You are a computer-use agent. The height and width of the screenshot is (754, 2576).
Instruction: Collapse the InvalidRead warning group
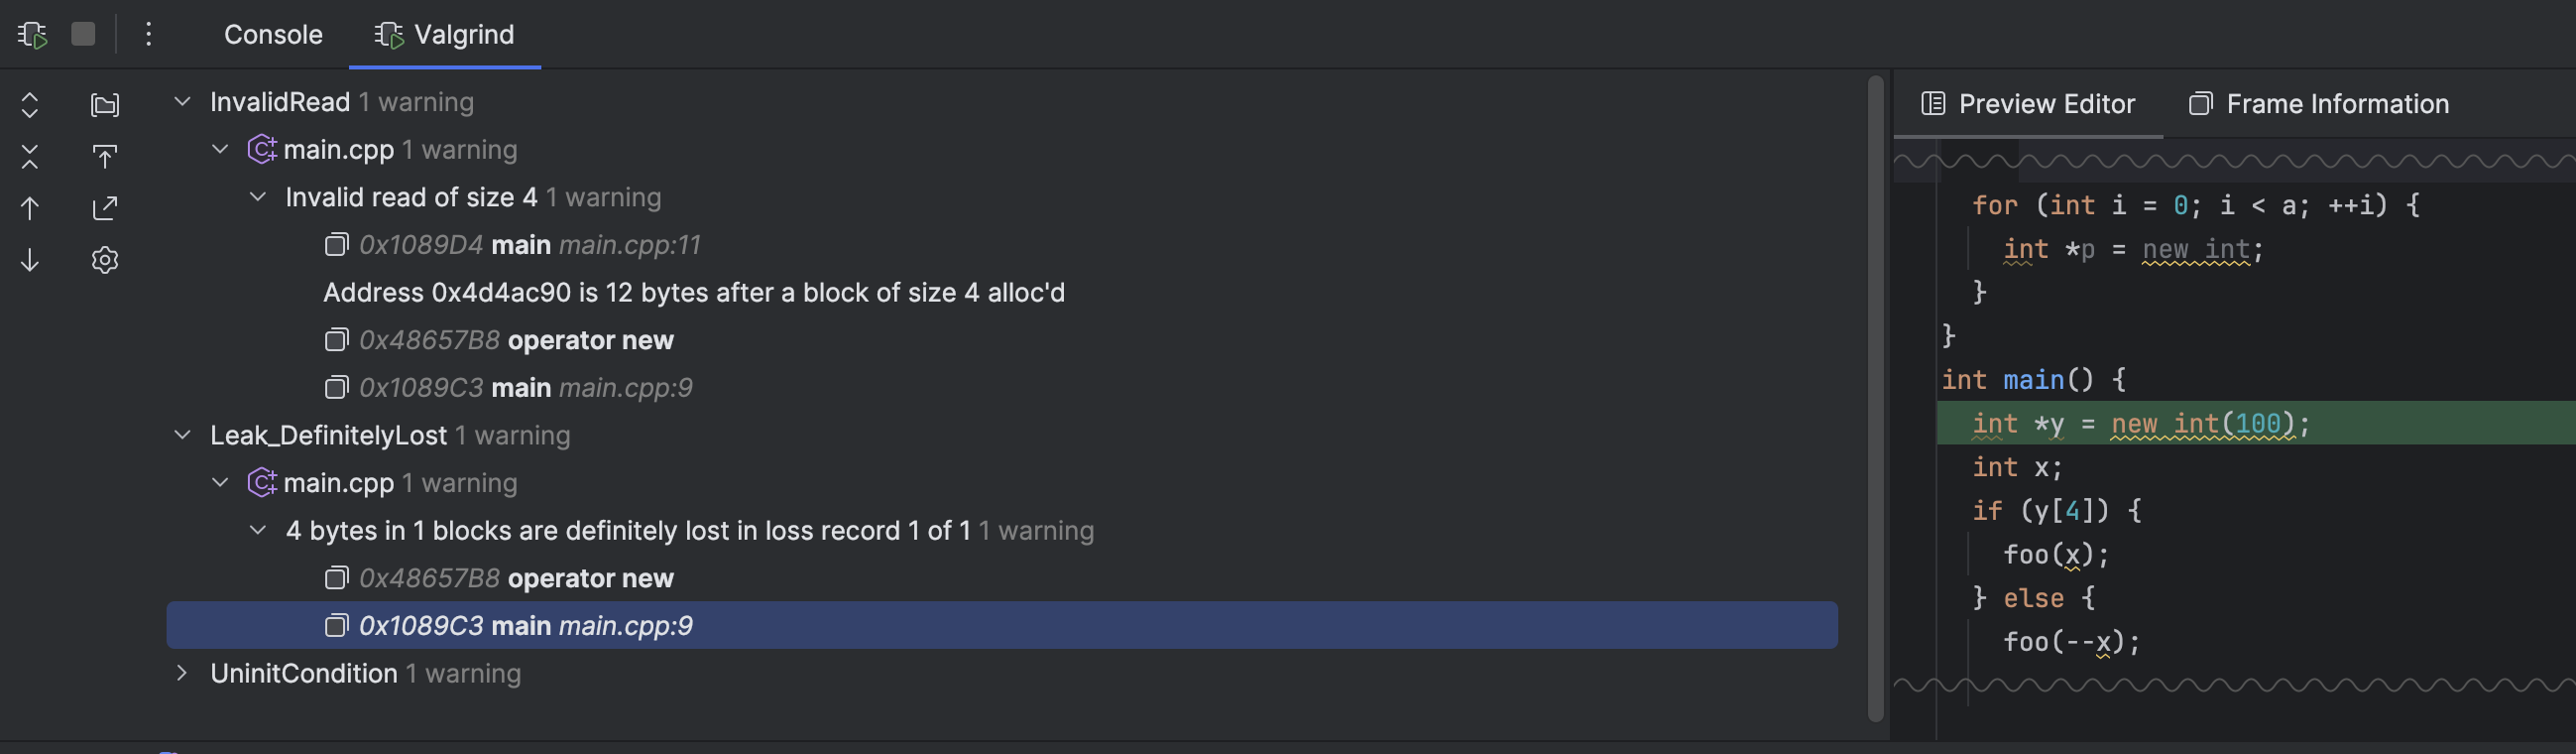(182, 101)
